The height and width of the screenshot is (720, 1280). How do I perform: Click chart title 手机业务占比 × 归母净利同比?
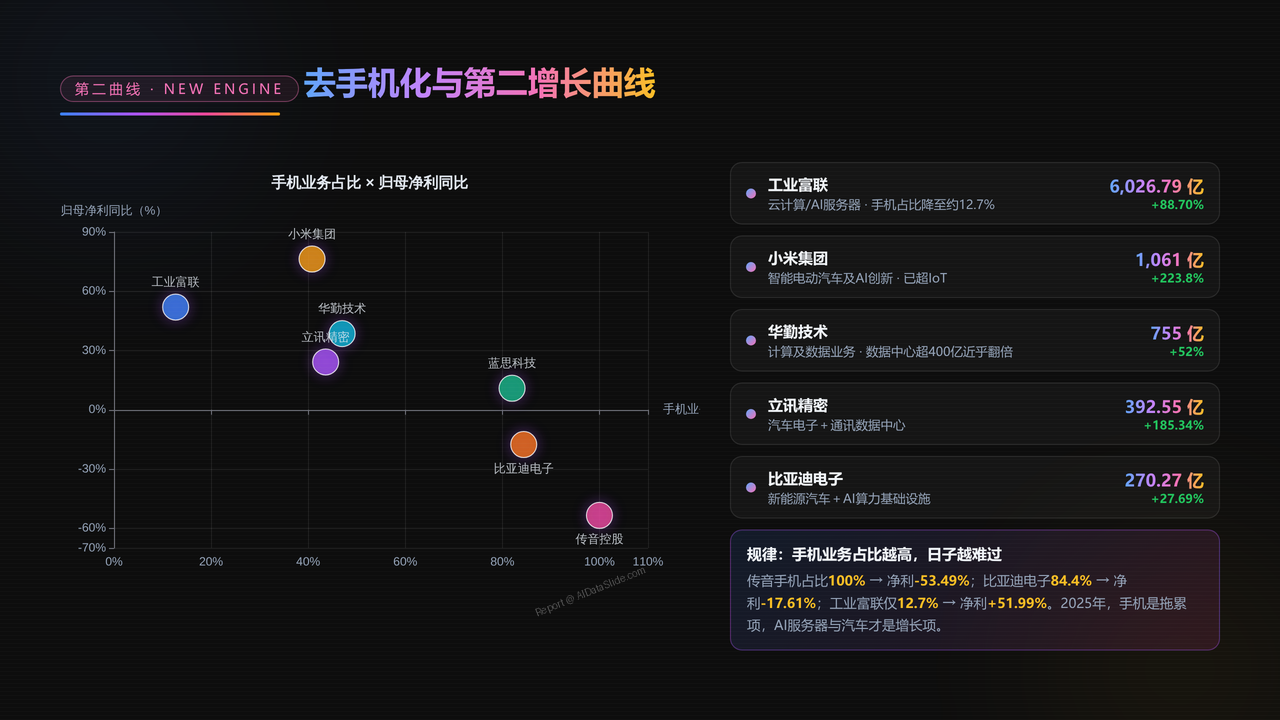coord(370,183)
